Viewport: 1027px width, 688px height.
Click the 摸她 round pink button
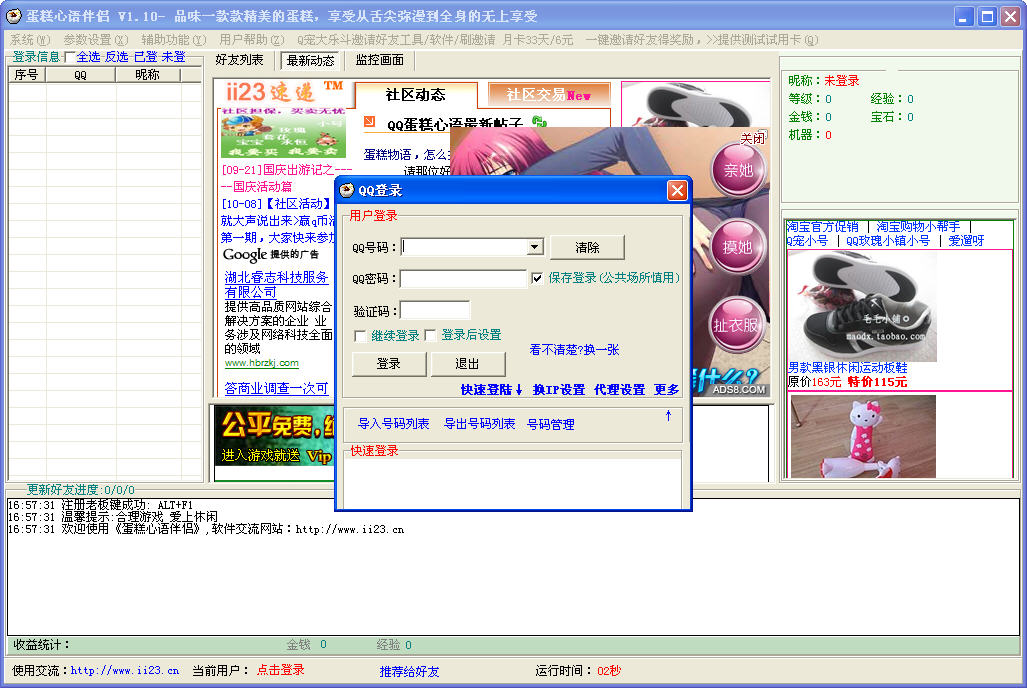point(738,247)
